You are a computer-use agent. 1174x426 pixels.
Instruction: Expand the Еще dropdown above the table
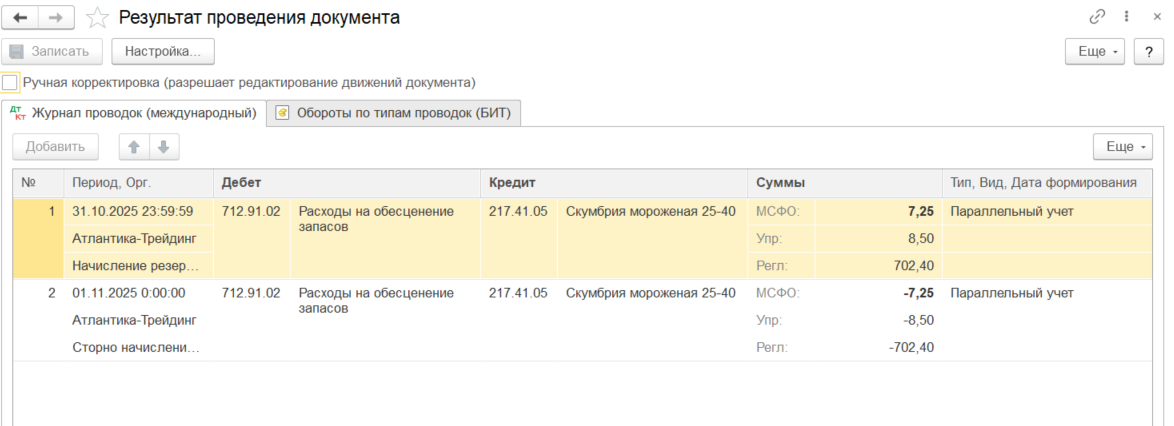coord(1123,147)
